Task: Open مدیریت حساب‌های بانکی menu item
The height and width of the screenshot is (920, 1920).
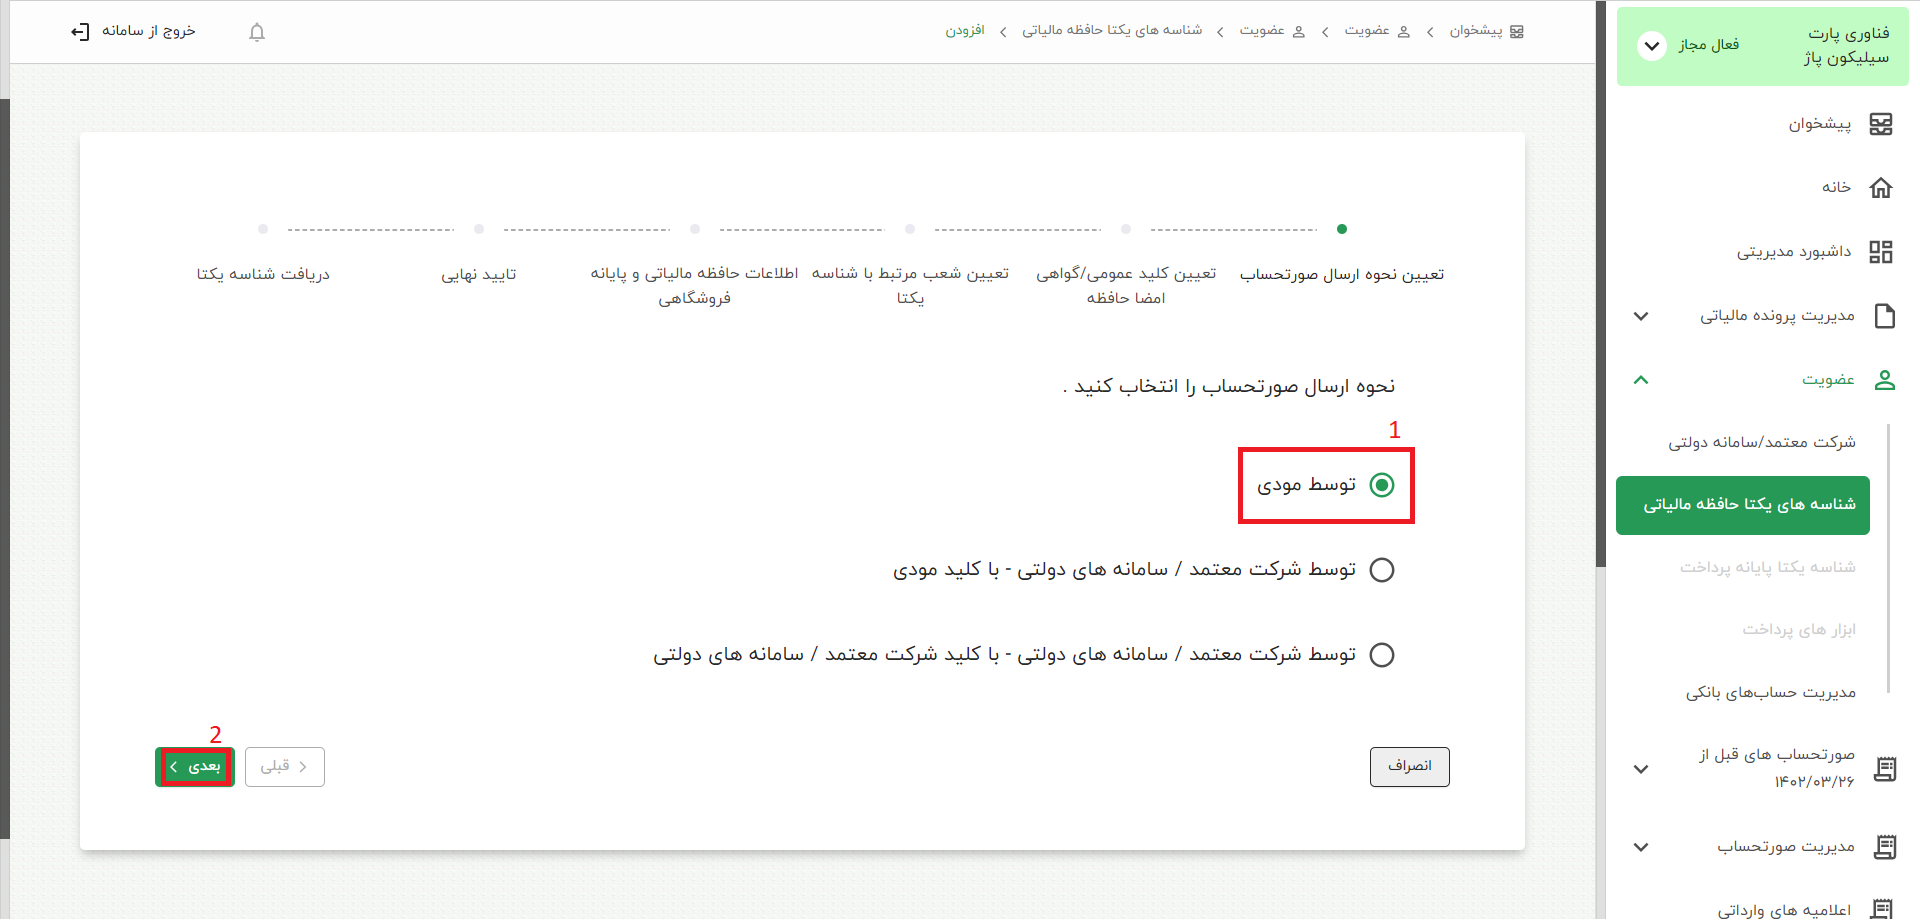Action: [1771, 692]
